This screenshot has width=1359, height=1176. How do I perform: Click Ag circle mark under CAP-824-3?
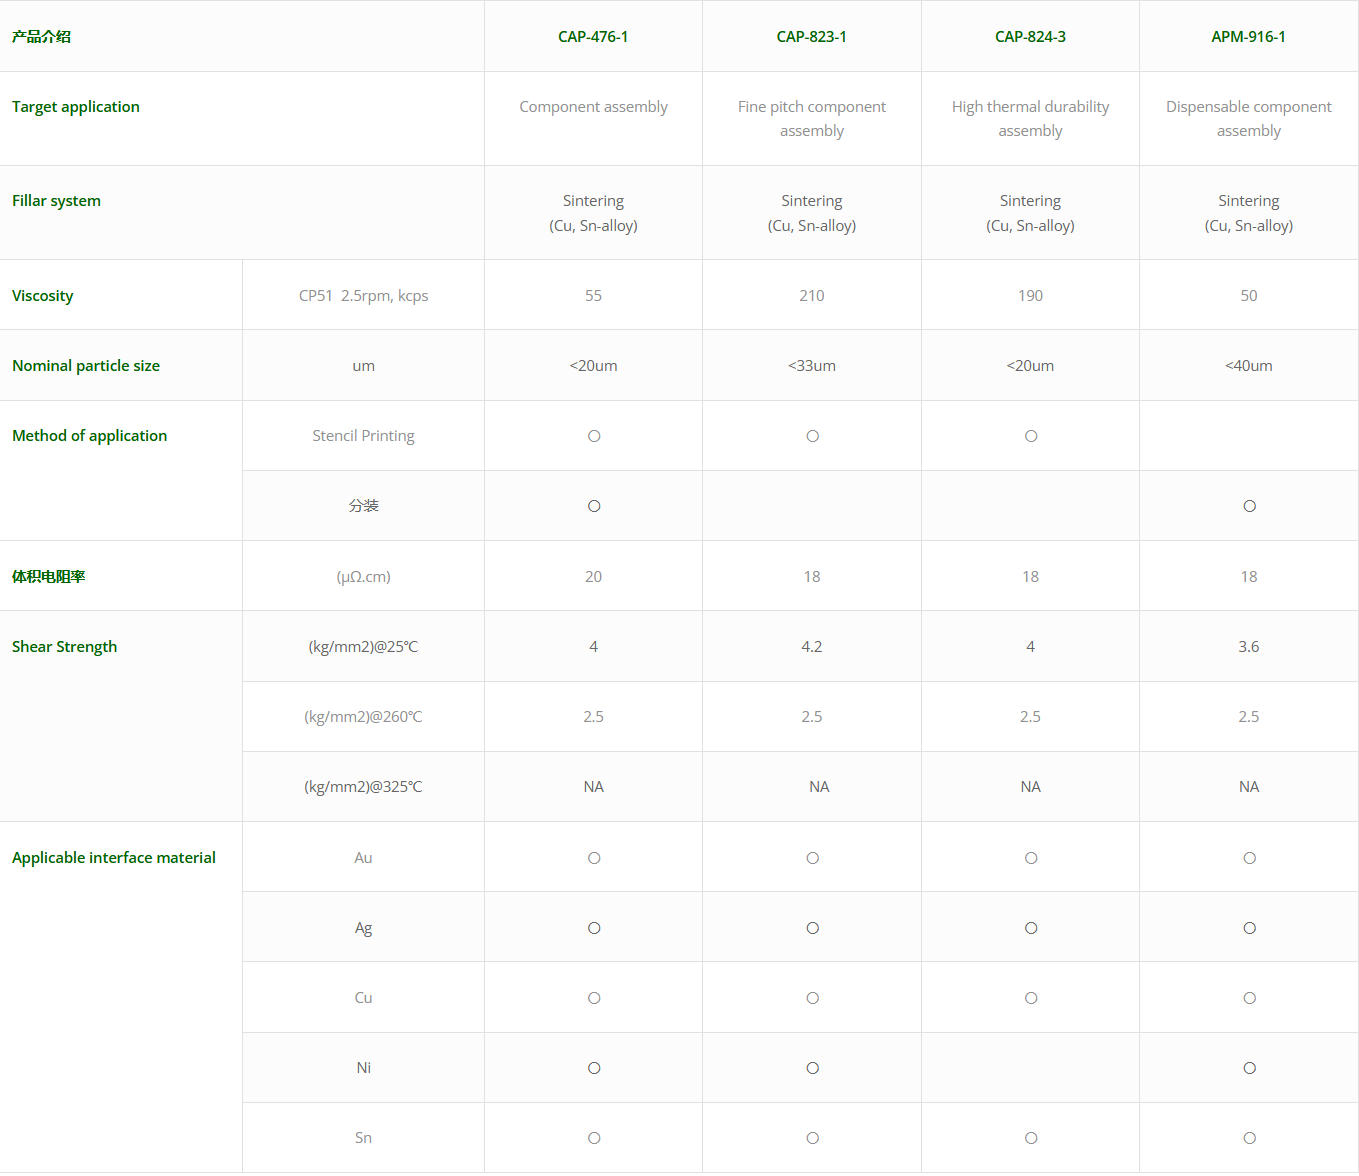(1031, 928)
